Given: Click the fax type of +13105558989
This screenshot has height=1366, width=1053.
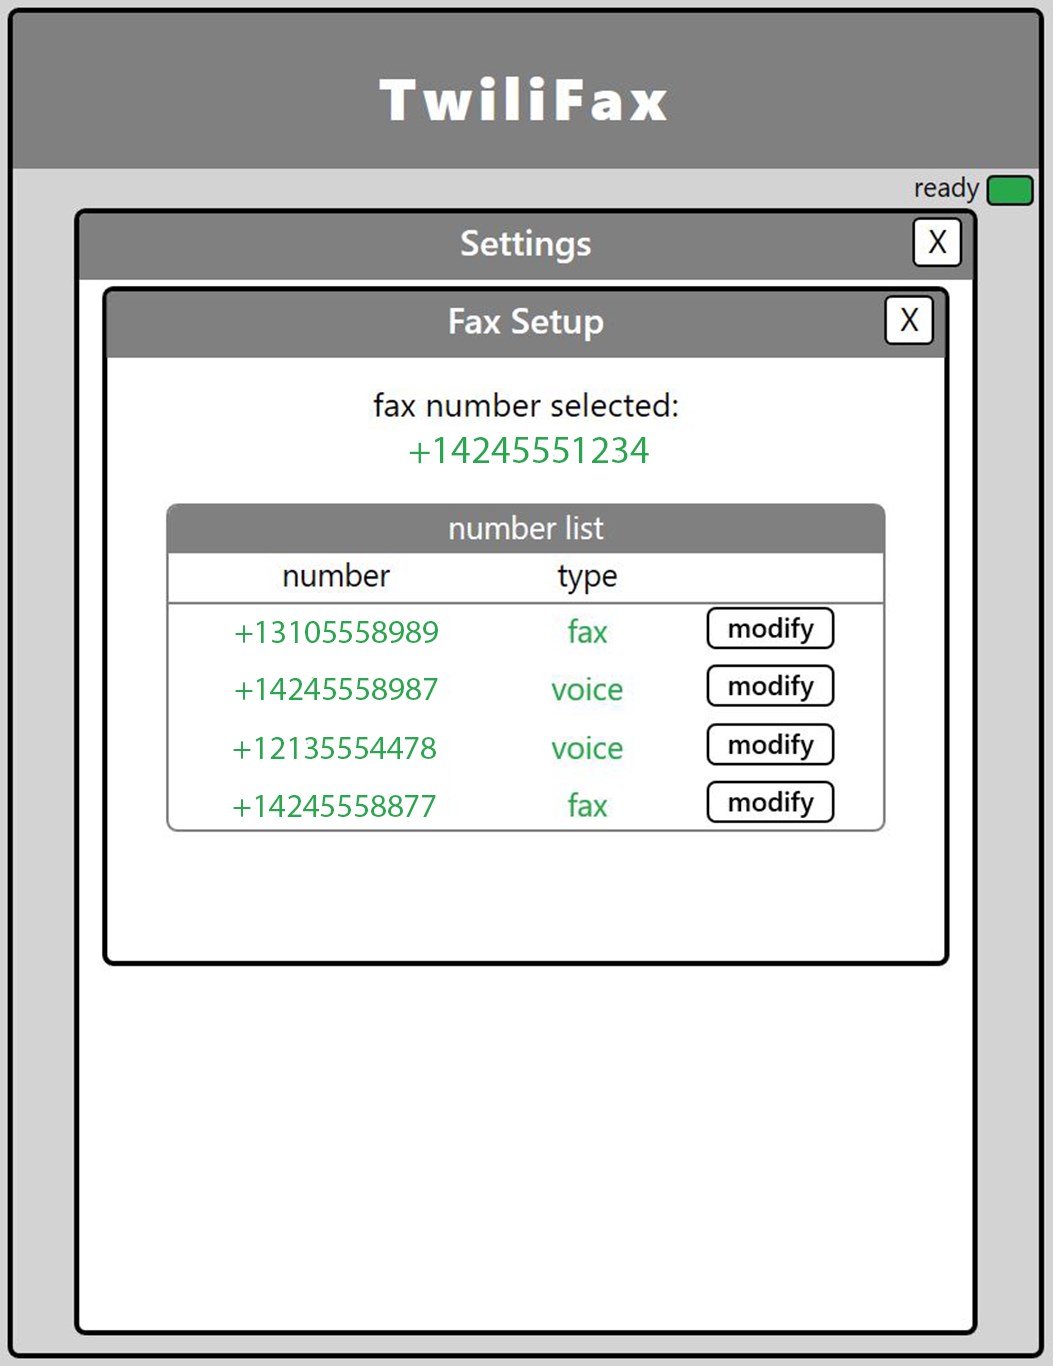Looking at the screenshot, I should [x=587, y=632].
